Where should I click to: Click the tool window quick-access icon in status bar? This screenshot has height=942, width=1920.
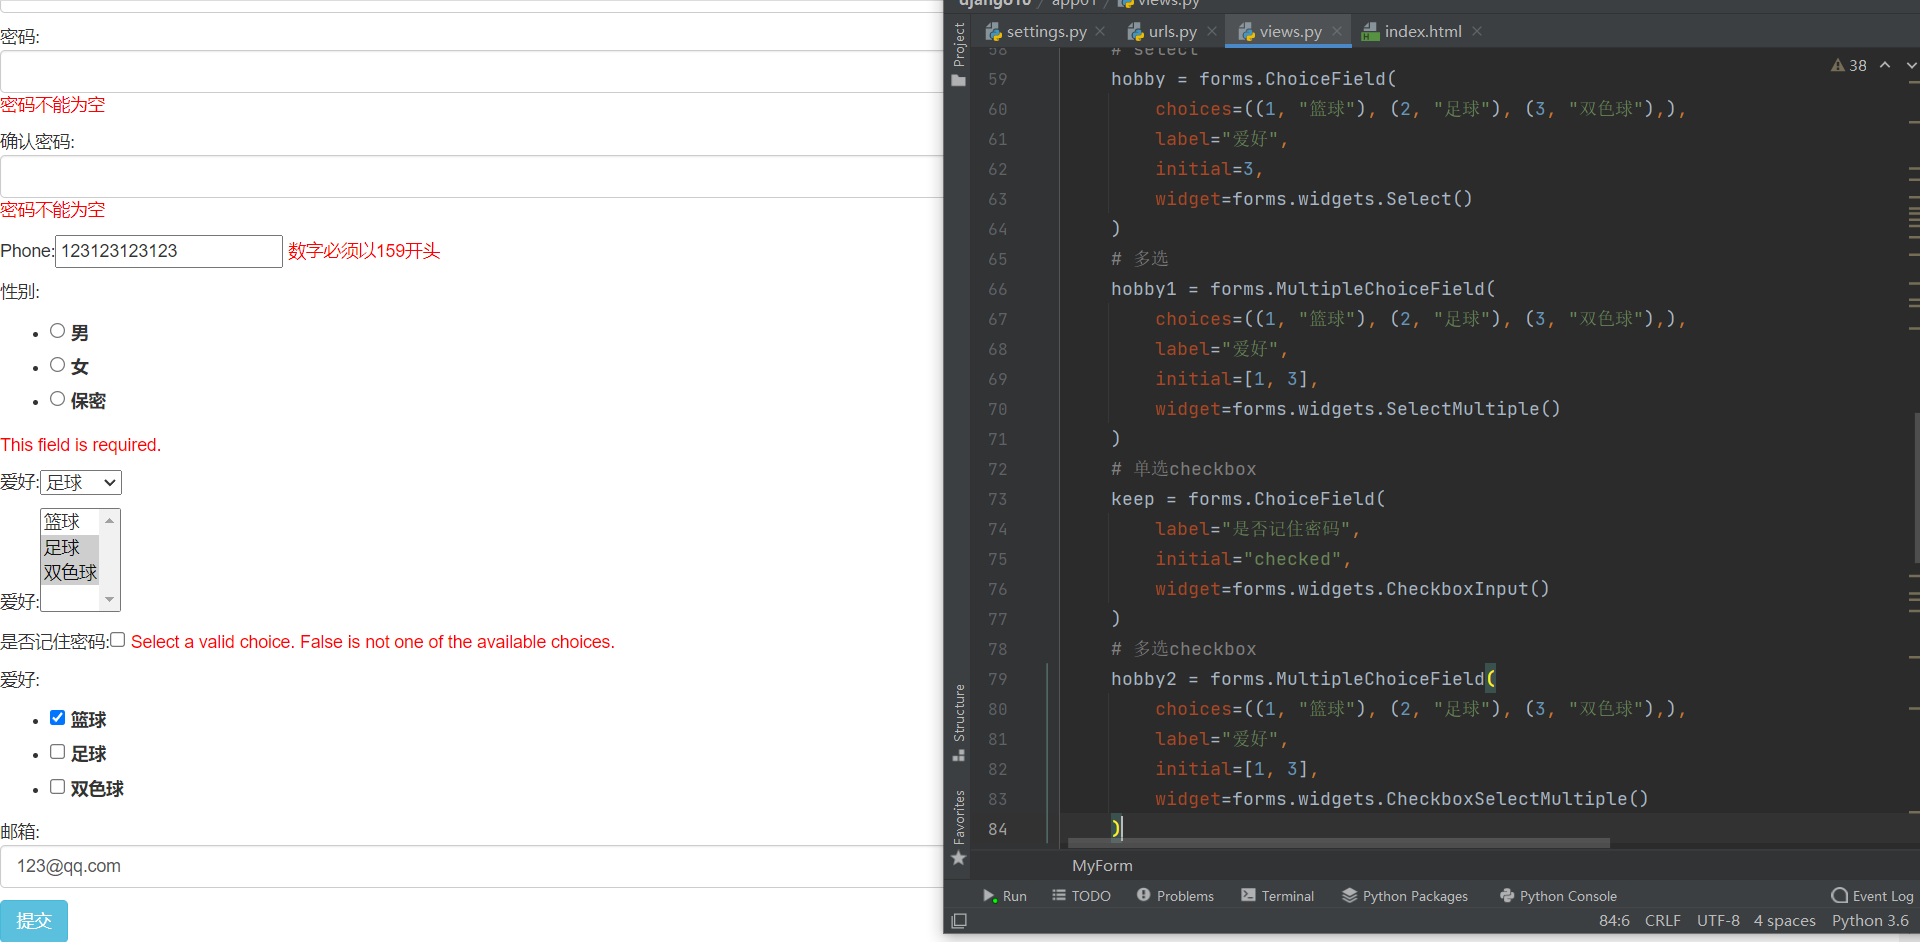[x=959, y=921]
